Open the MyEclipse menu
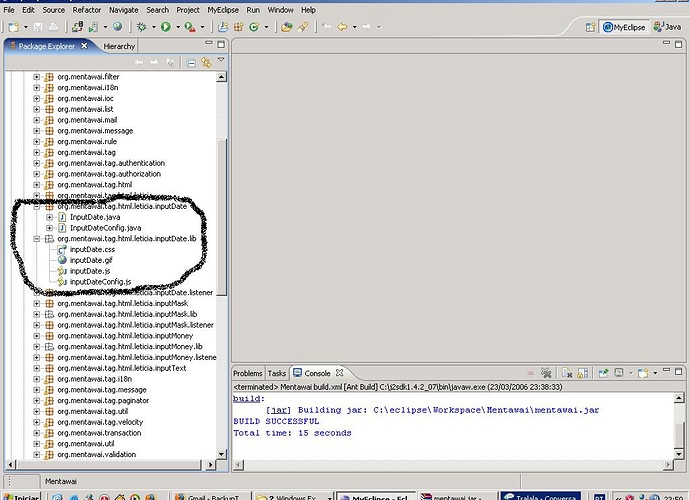Viewport: 690px width, 500px height. tap(223, 10)
